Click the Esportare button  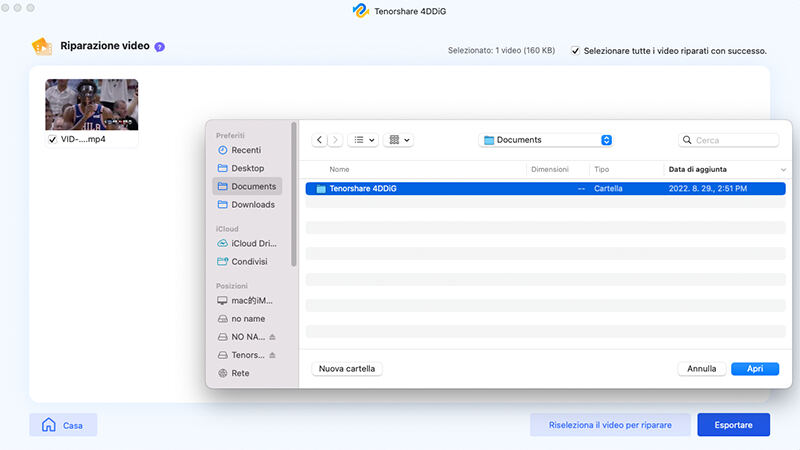point(734,424)
